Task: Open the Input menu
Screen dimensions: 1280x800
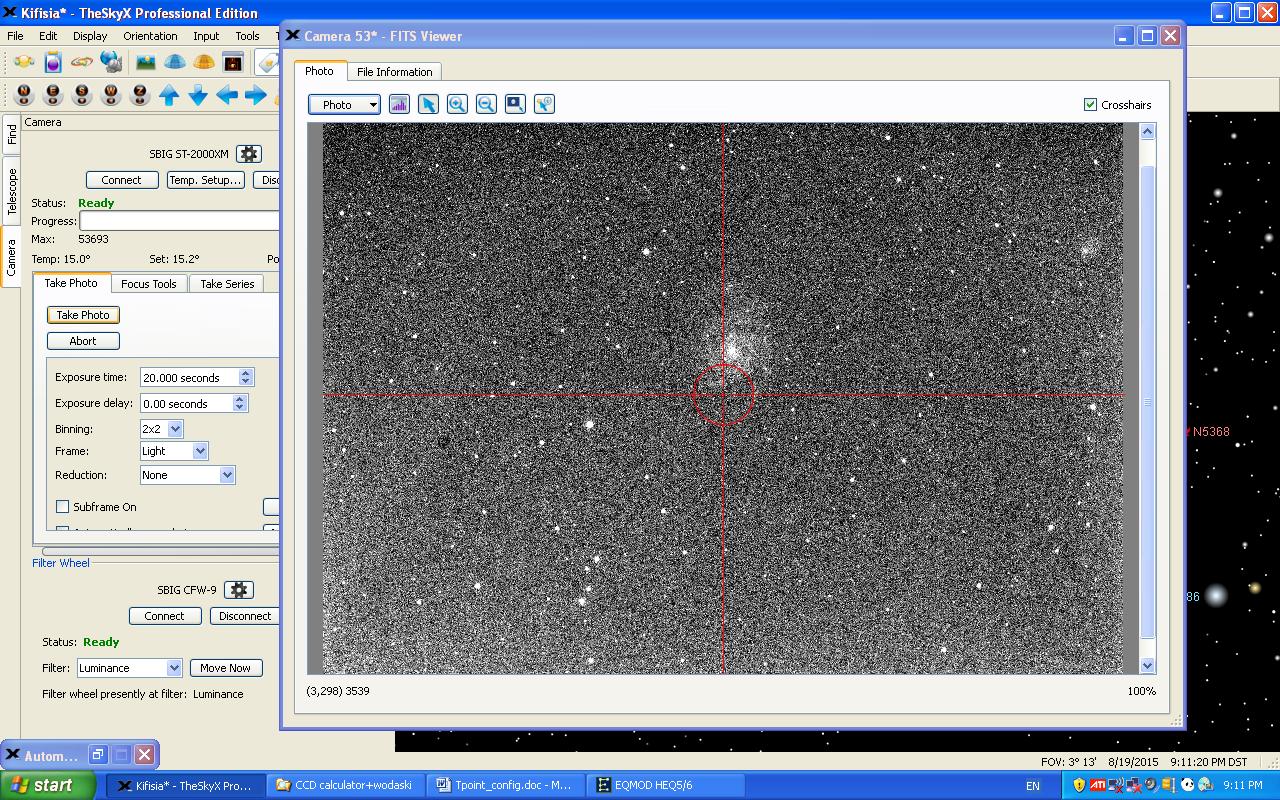Action: (206, 36)
